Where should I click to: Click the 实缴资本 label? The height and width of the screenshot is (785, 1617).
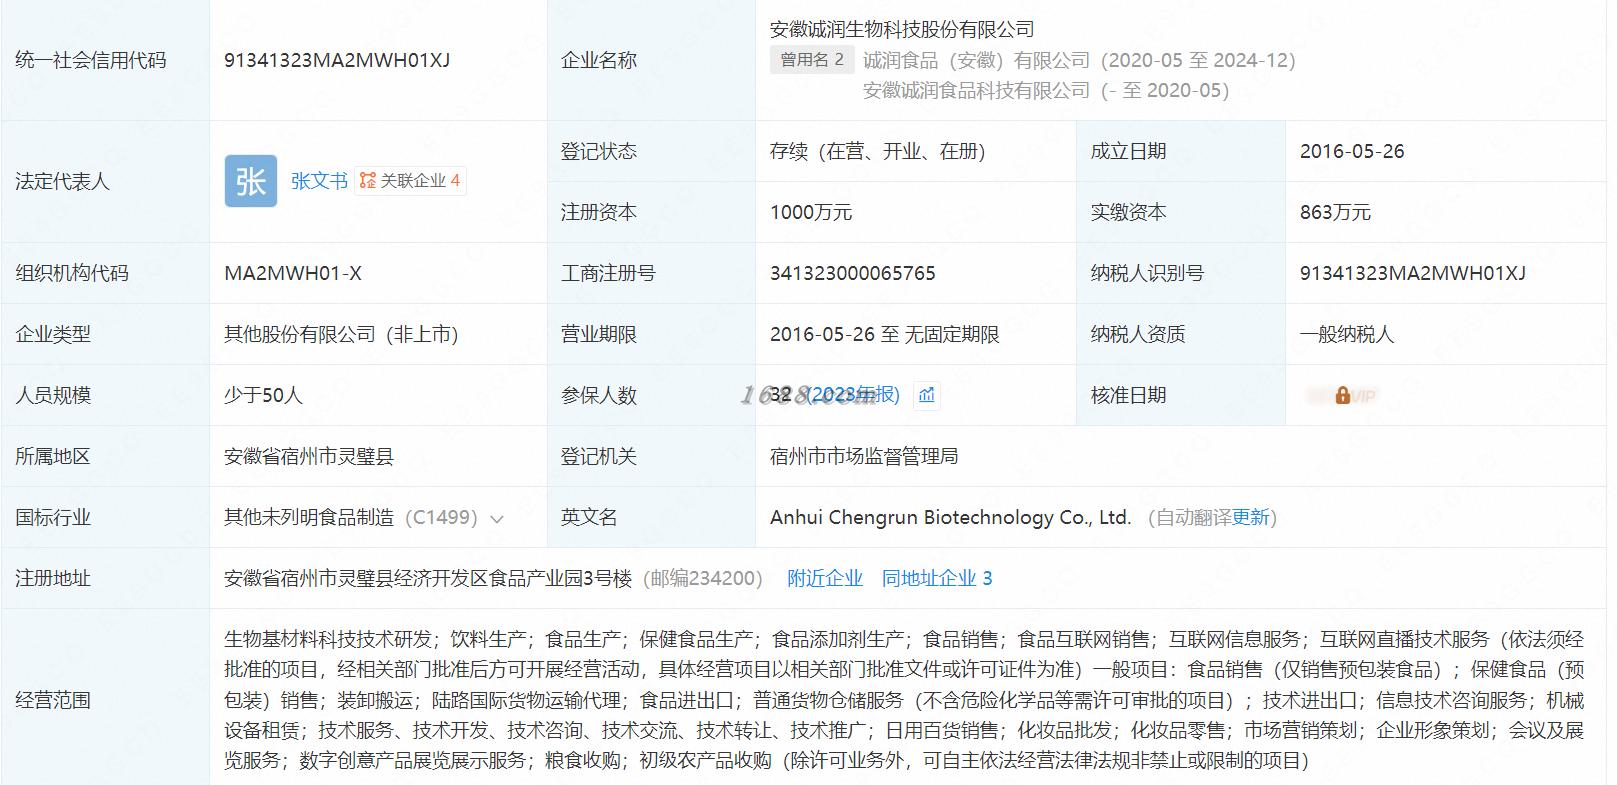click(1129, 212)
